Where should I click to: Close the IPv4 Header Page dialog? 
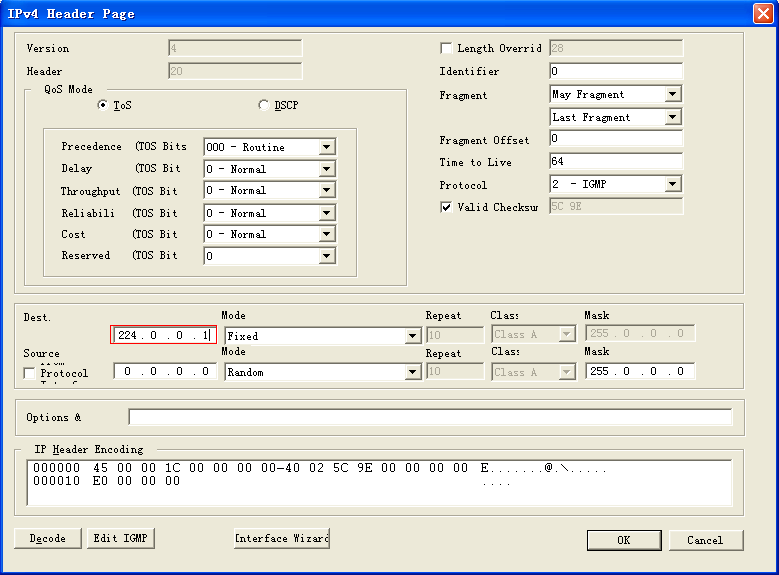pos(762,13)
